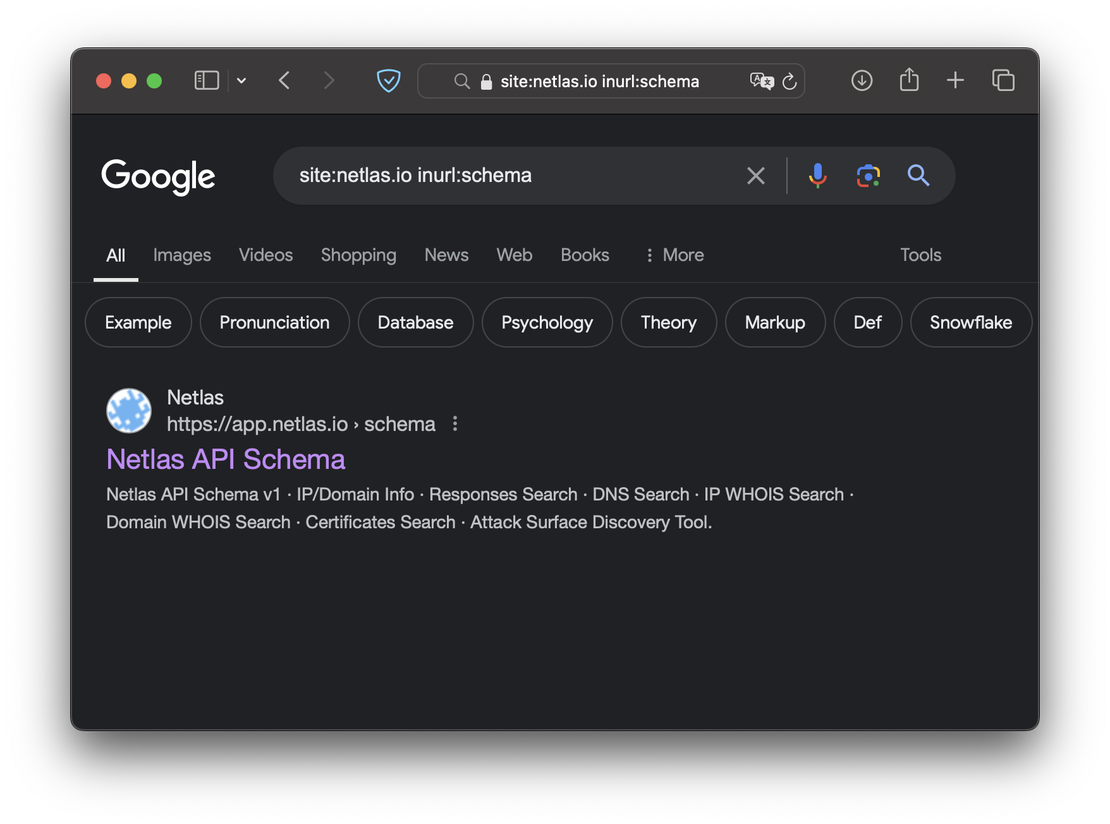
Task: Open the three-dot menu next to the result
Action: click(455, 423)
